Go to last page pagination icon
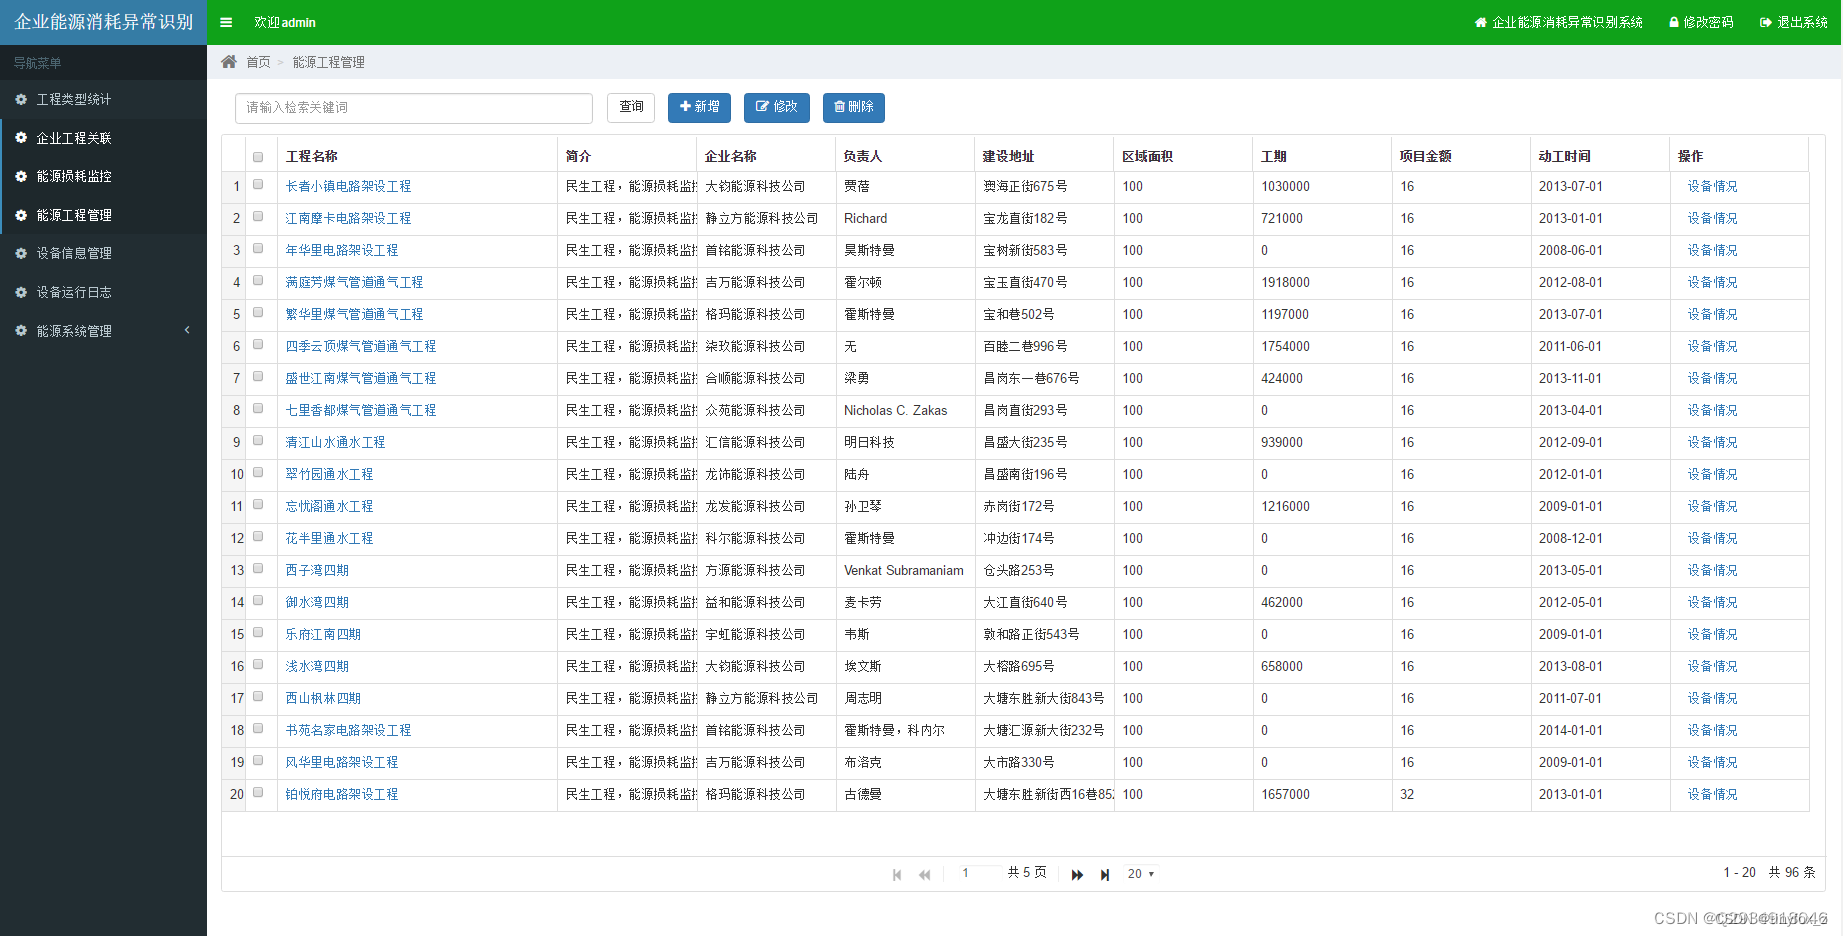 pos(1105,874)
